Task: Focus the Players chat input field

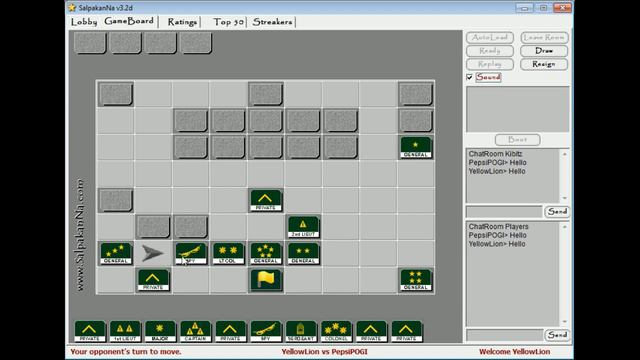Action: (x=504, y=336)
